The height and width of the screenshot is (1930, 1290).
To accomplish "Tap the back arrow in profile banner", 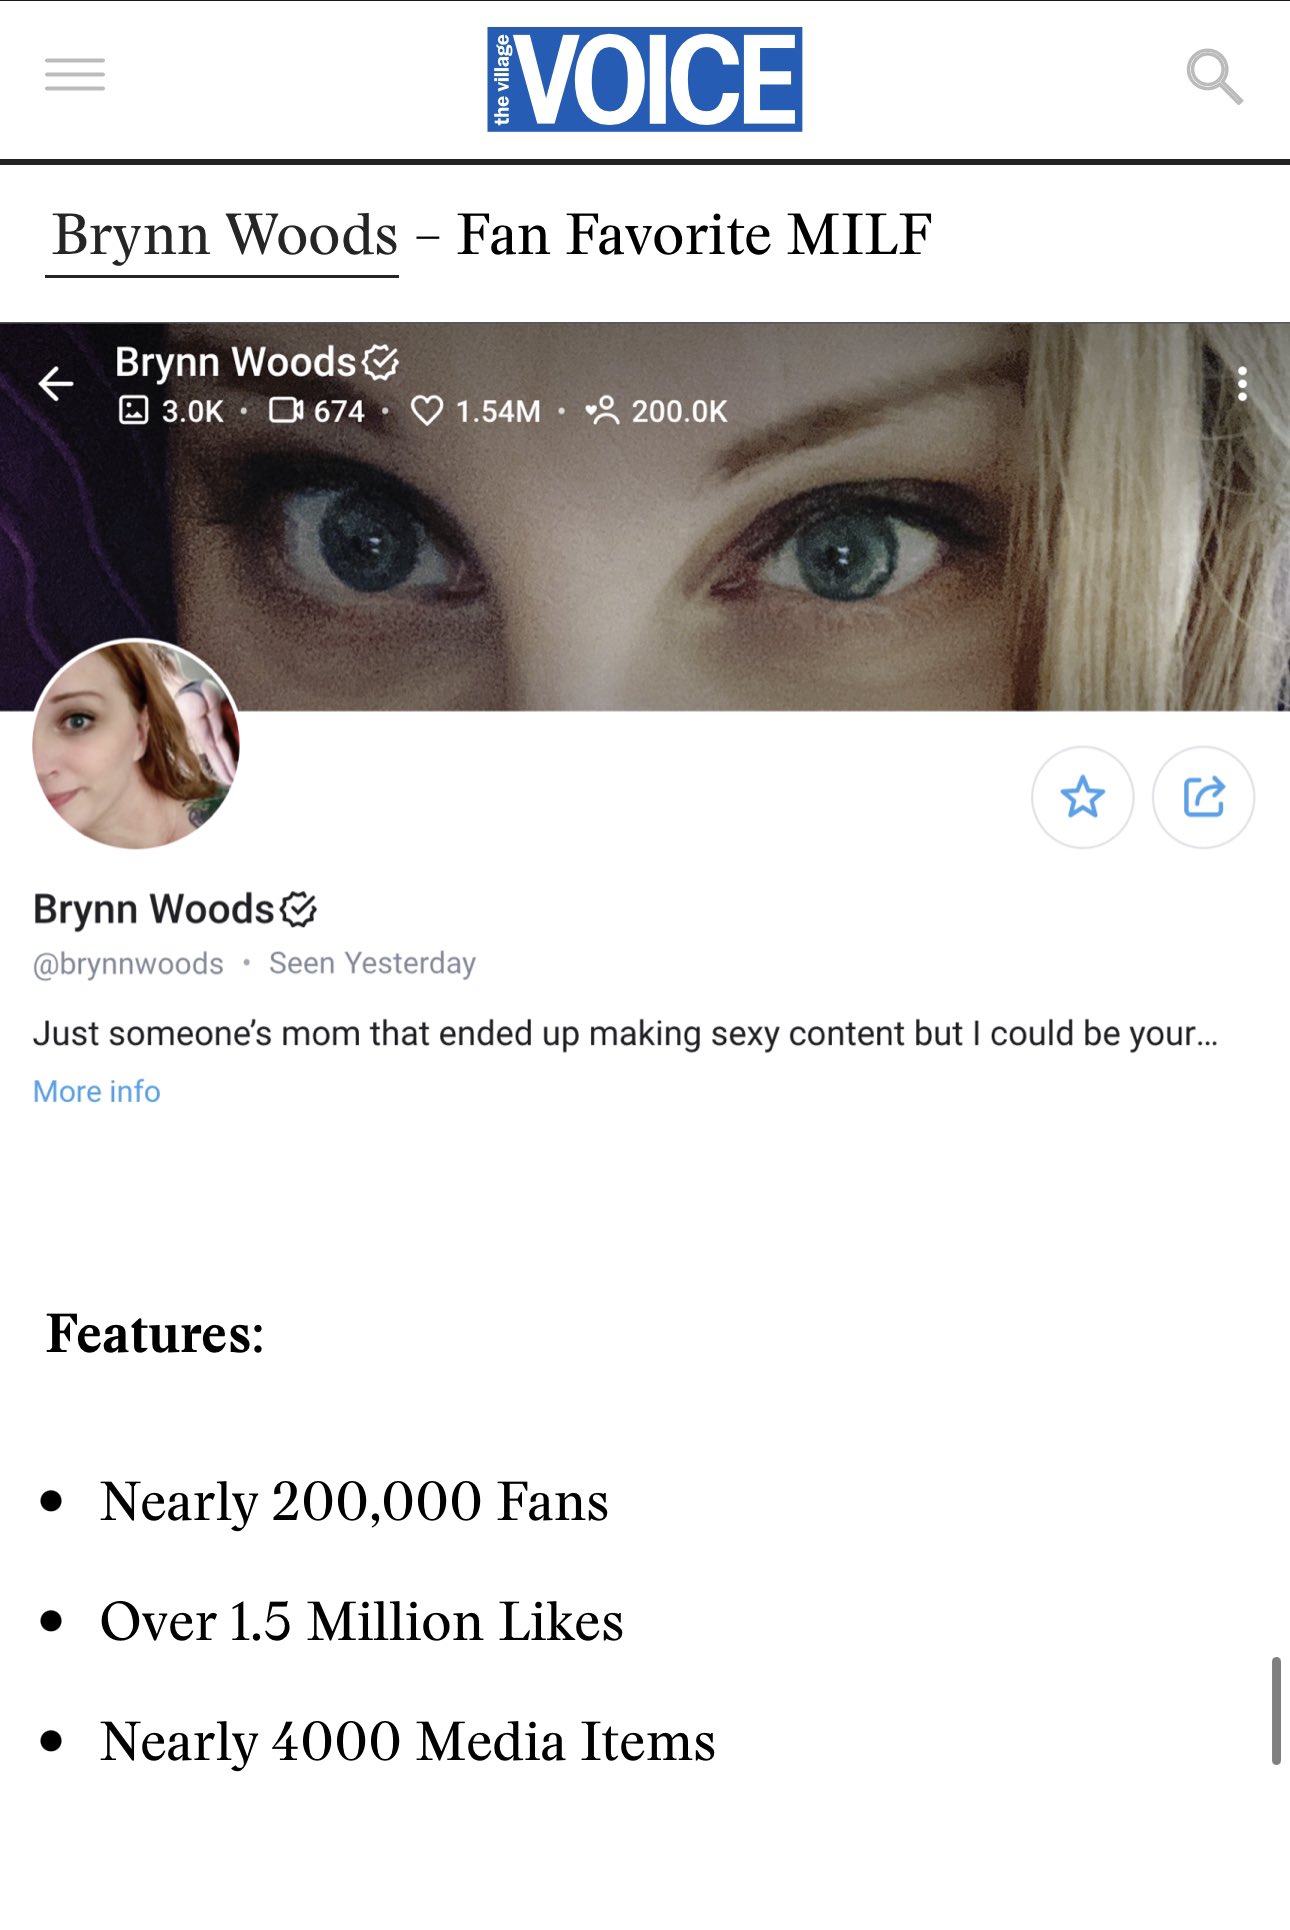I will click(56, 383).
